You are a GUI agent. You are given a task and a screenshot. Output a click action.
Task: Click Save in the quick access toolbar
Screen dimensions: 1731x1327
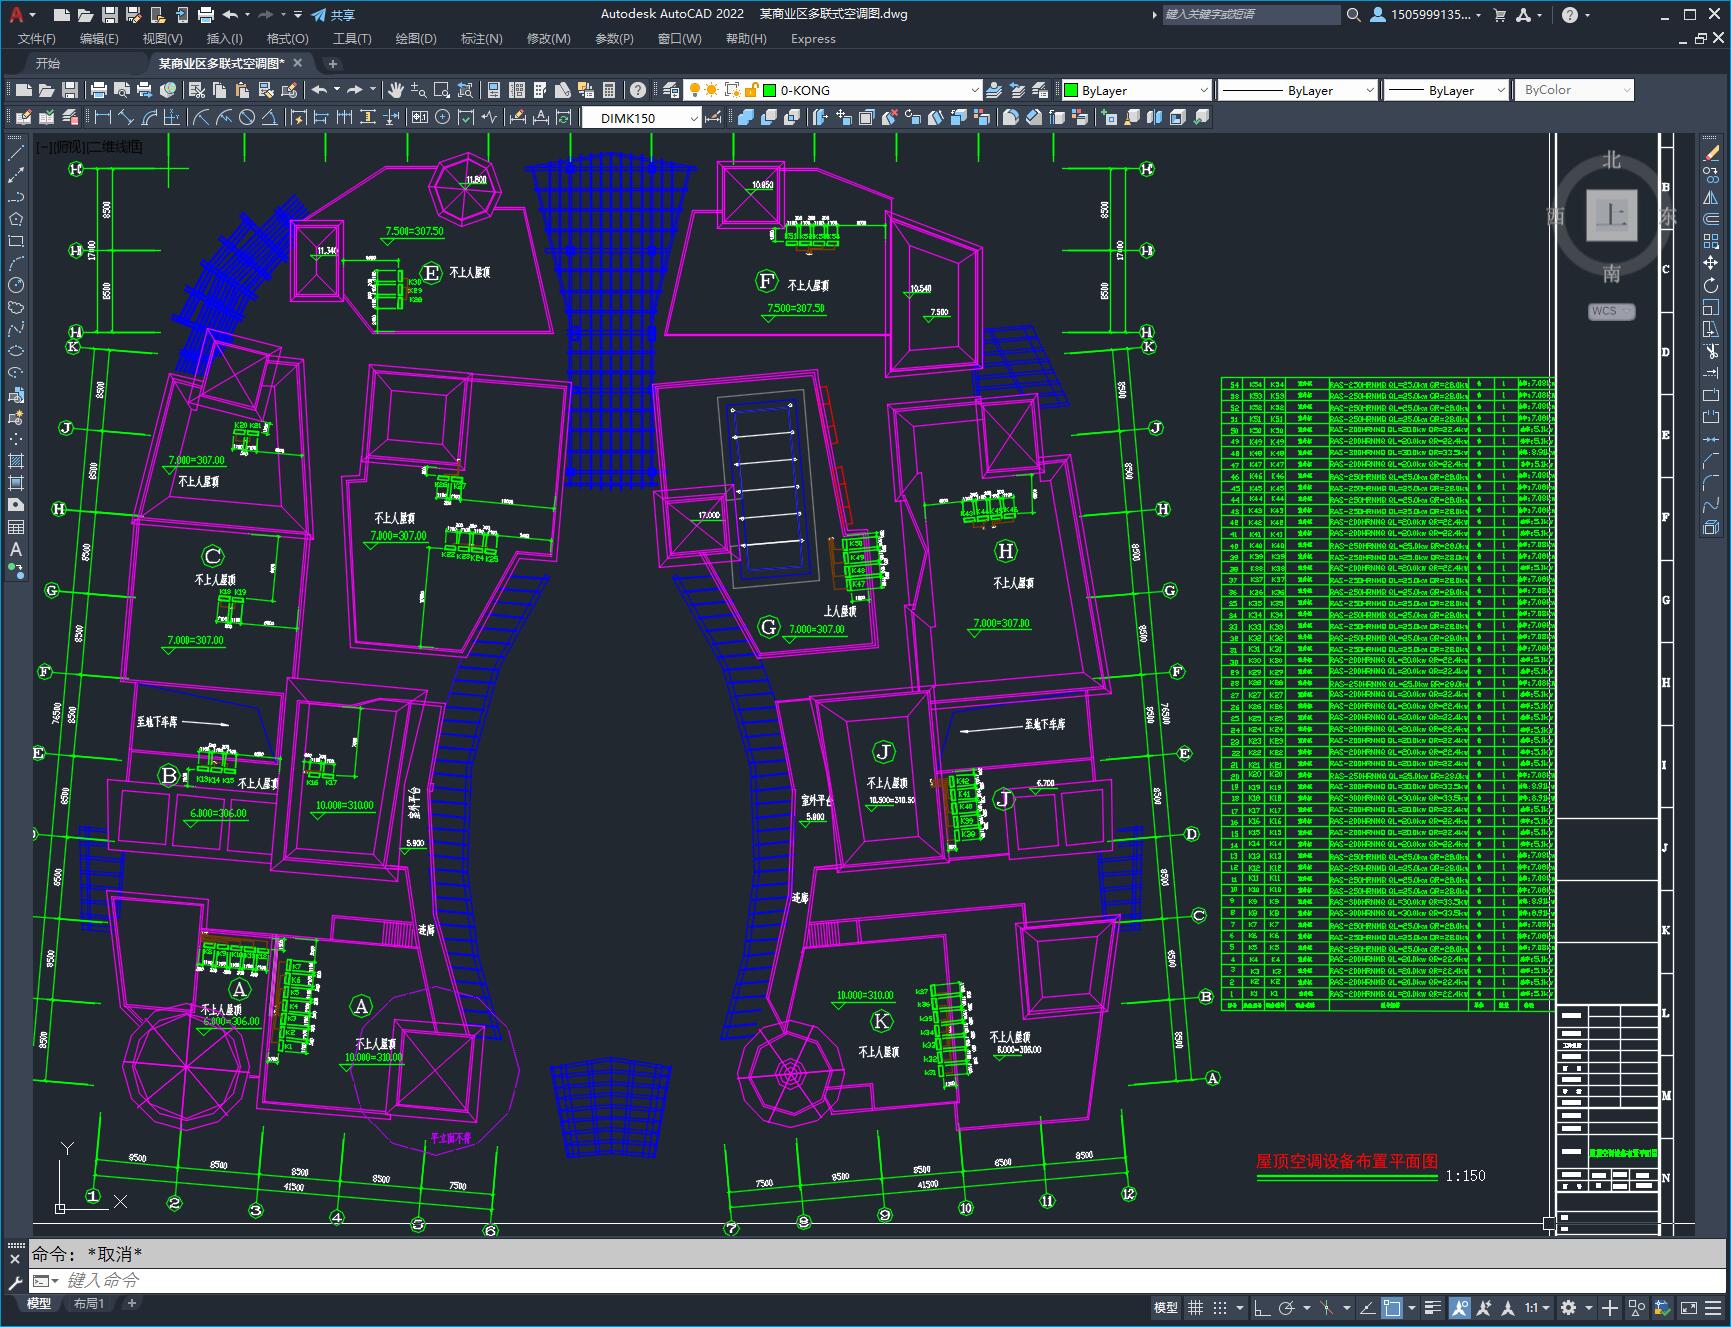(109, 14)
